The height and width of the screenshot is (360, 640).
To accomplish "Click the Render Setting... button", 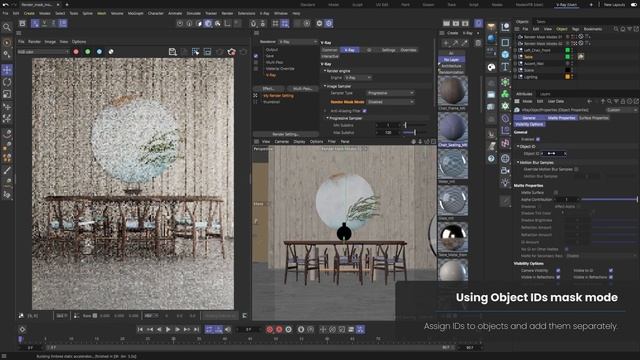I will tap(285, 134).
